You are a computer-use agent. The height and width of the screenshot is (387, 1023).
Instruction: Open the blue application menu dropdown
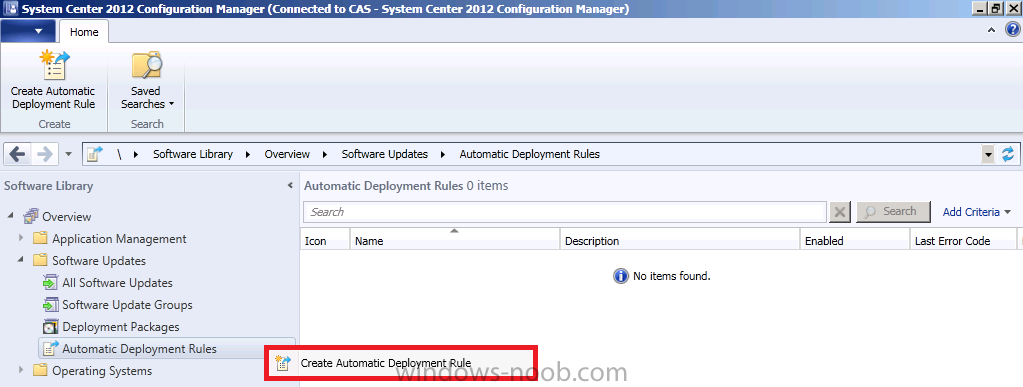coord(28,31)
